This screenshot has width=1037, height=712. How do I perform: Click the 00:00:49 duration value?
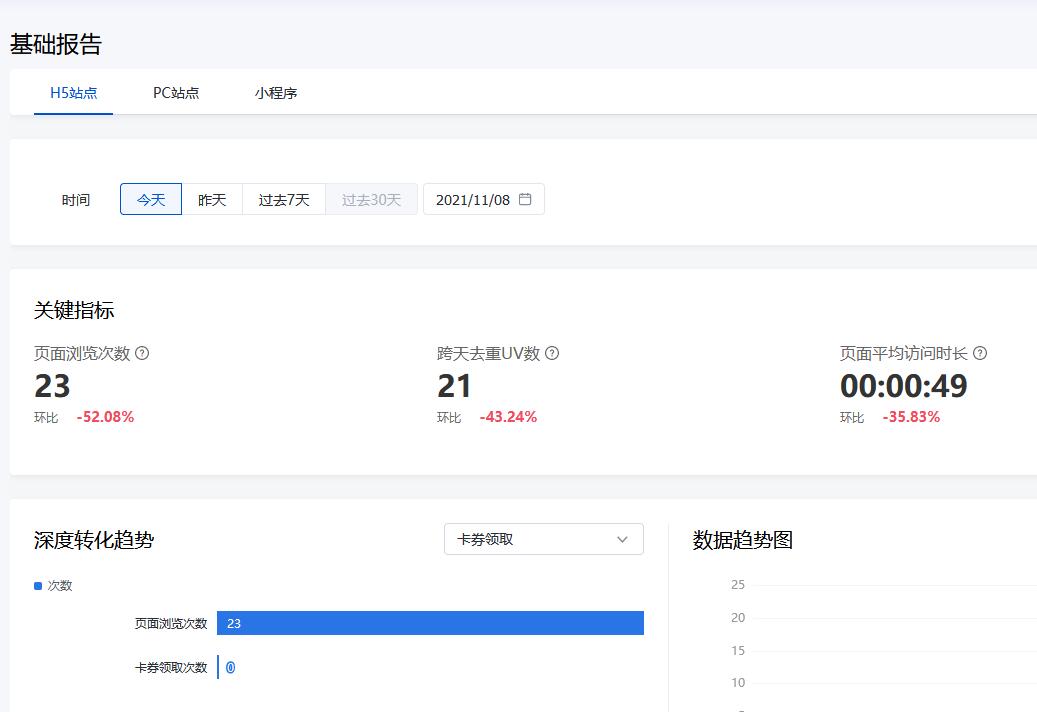point(903,386)
